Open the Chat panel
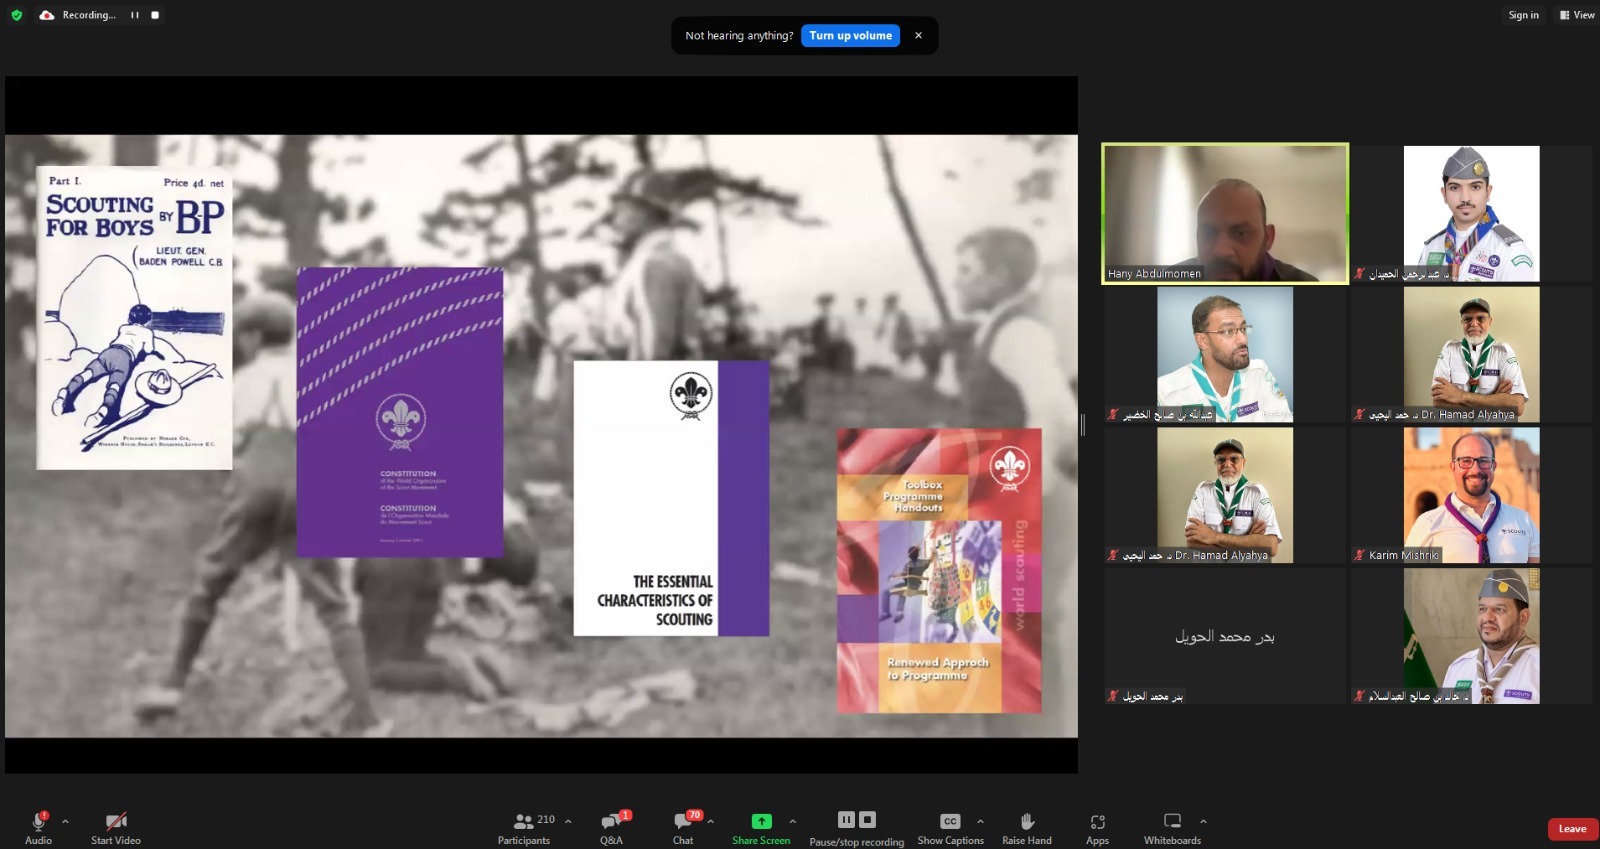1600x849 pixels. tap(684, 827)
